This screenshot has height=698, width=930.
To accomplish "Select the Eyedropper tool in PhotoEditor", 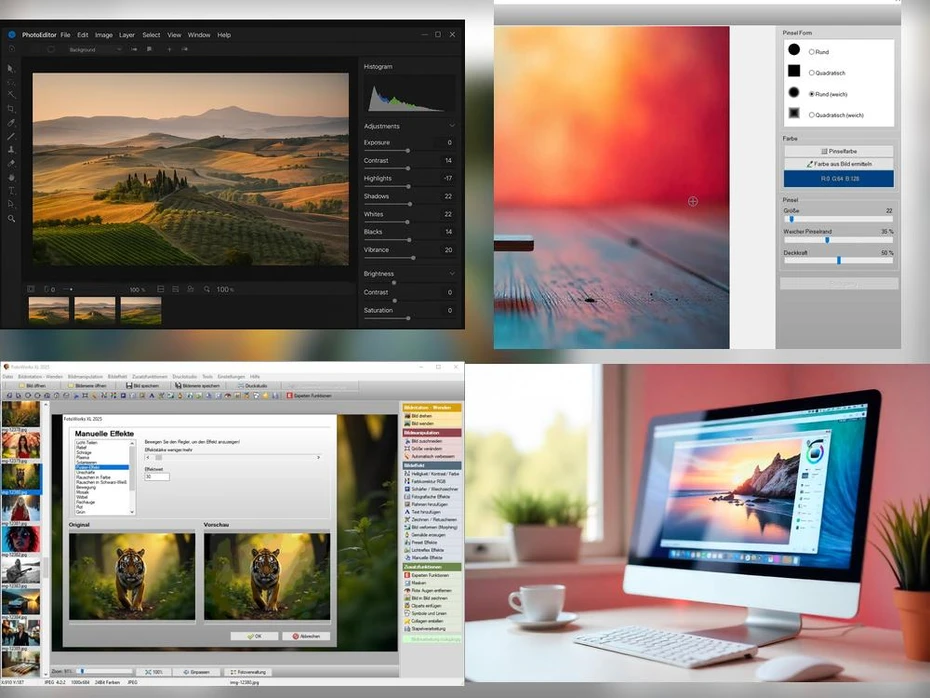I will 12,122.
